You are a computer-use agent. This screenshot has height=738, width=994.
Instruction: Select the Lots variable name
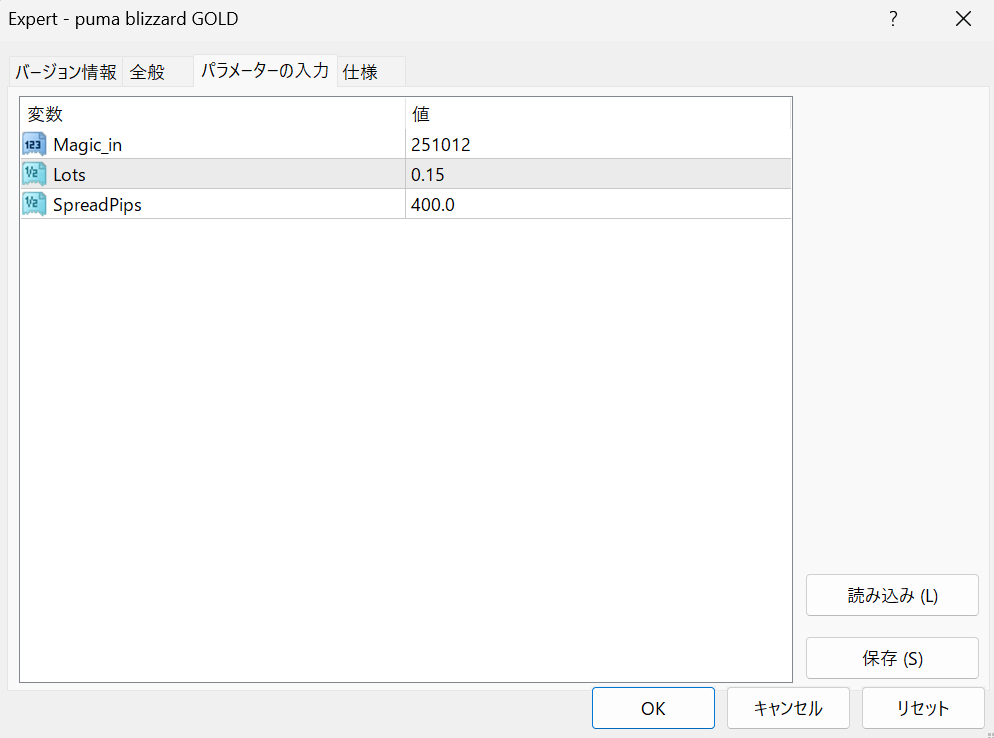coord(70,175)
